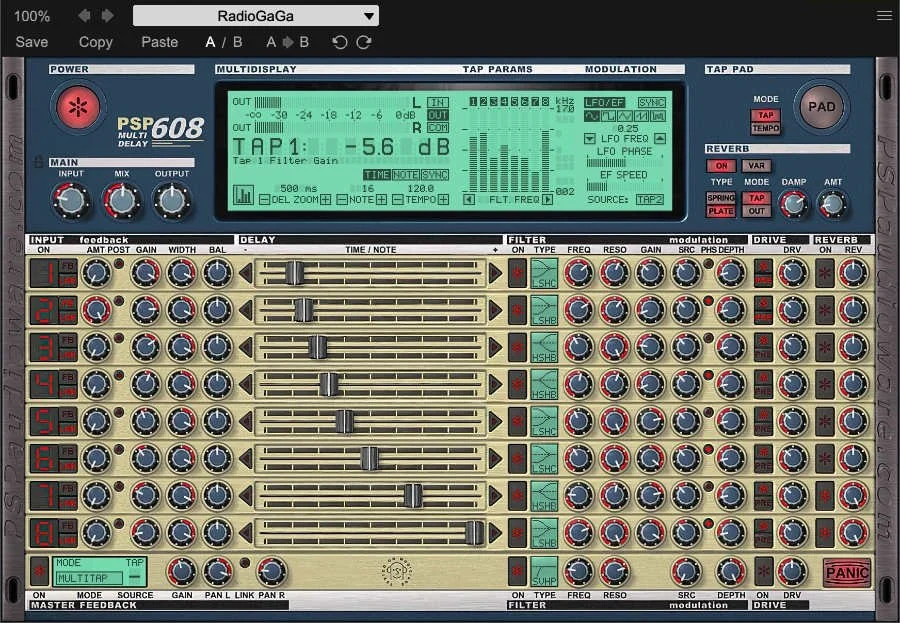Click FLT FREQ left arrow in display
Image resolution: width=900 pixels, height=623 pixels.
(470, 199)
